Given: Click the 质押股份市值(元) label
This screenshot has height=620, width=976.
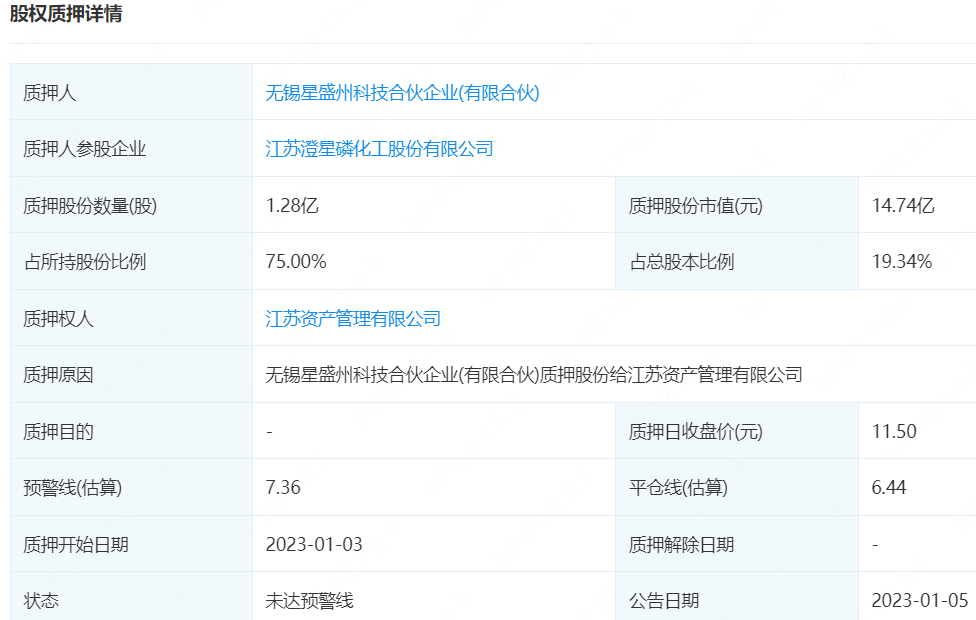Looking at the screenshot, I should [695, 205].
